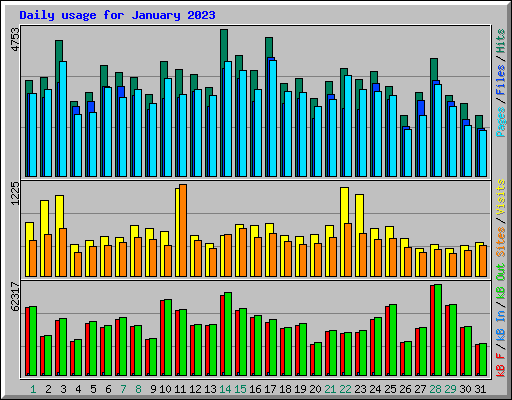Click the cyan pages bar for day 31
Screen dimensions: 512x400
(x=483, y=153)
